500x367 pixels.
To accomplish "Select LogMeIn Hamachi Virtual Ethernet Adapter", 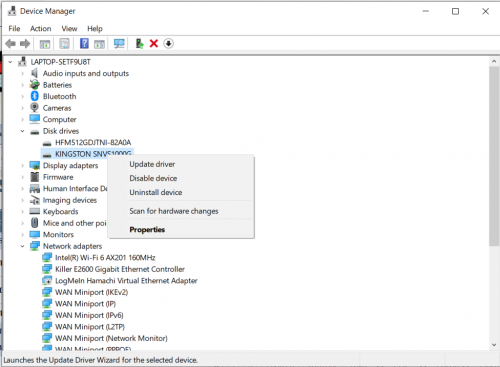I will click(x=126, y=281).
